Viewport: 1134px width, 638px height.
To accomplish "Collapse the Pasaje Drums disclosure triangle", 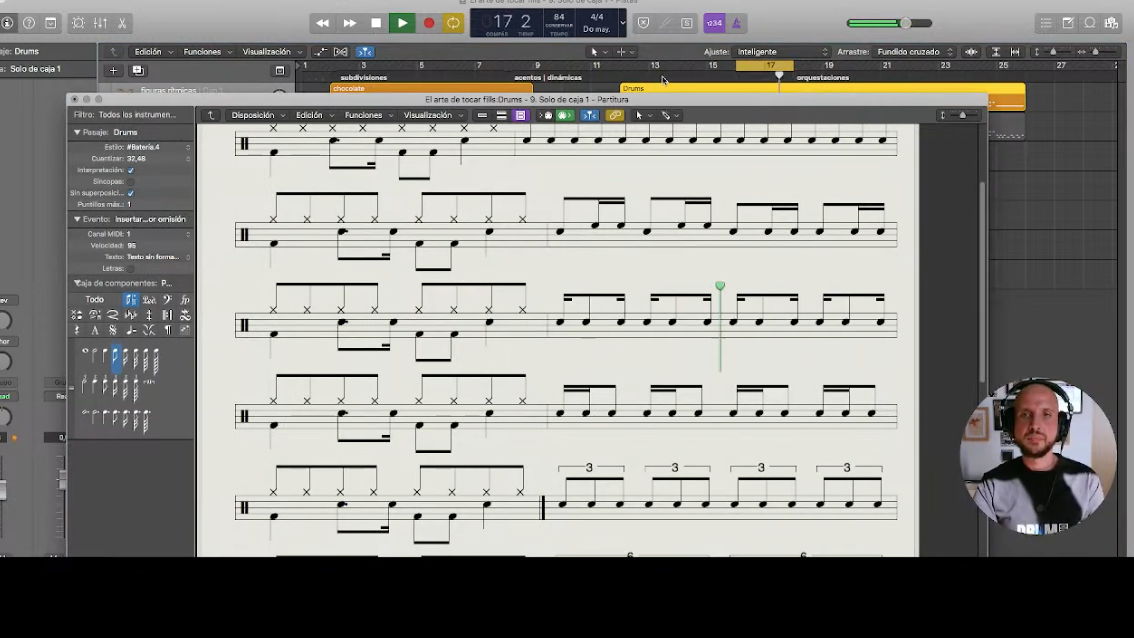I will point(77,132).
